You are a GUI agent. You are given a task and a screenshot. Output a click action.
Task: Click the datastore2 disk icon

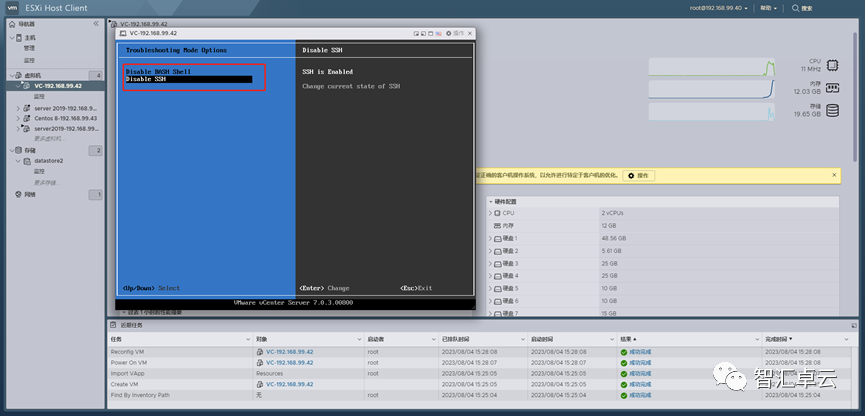(x=27, y=161)
